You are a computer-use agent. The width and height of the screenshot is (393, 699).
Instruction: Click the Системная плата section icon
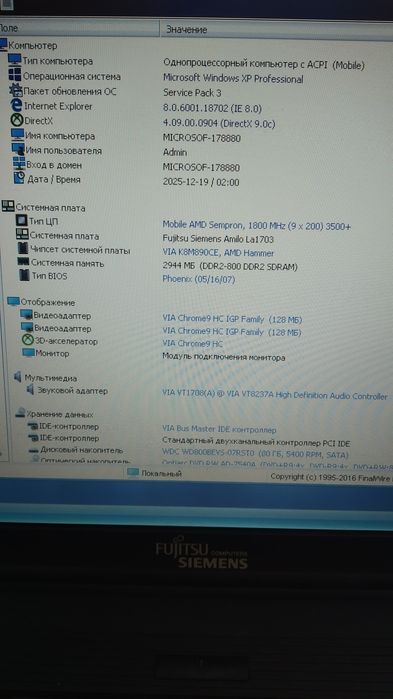tap(8, 206)
